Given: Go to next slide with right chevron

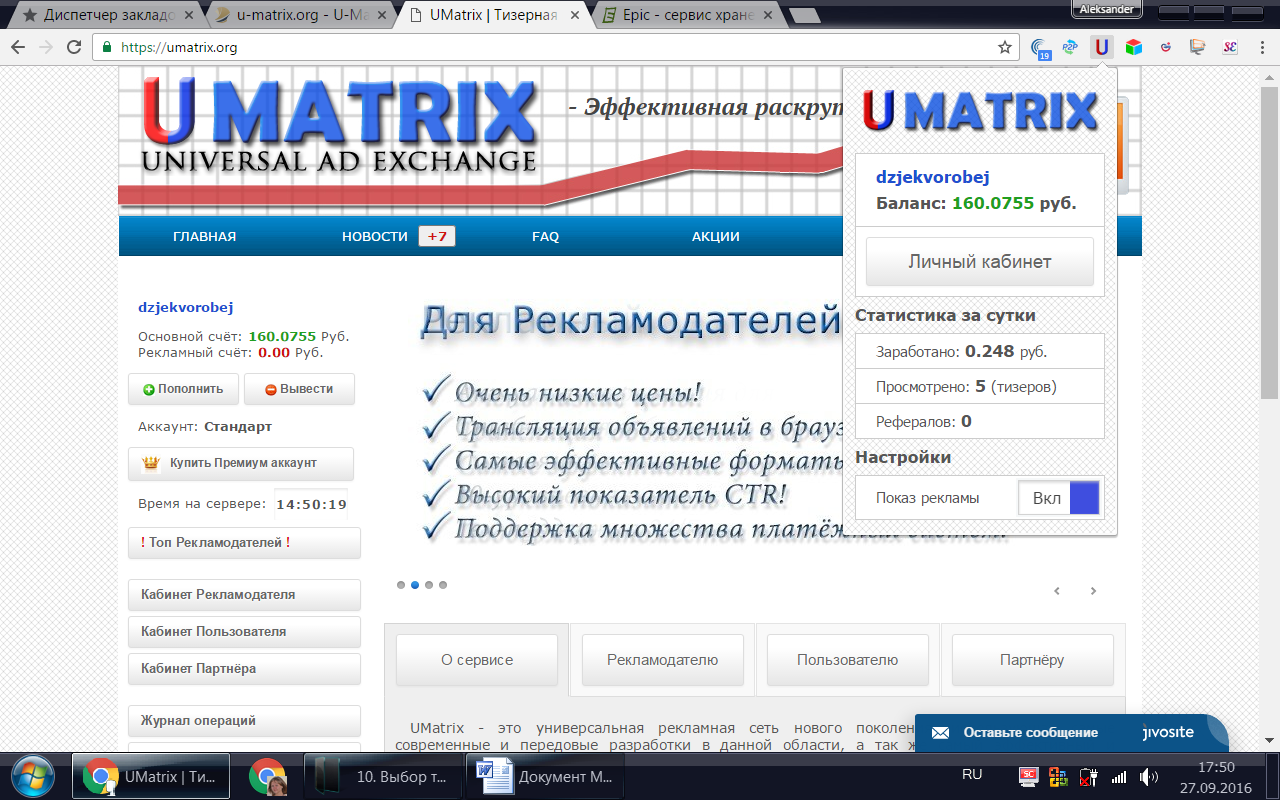Looking at the screenshot, I should pyautogui.click(x=1093, y=591).
